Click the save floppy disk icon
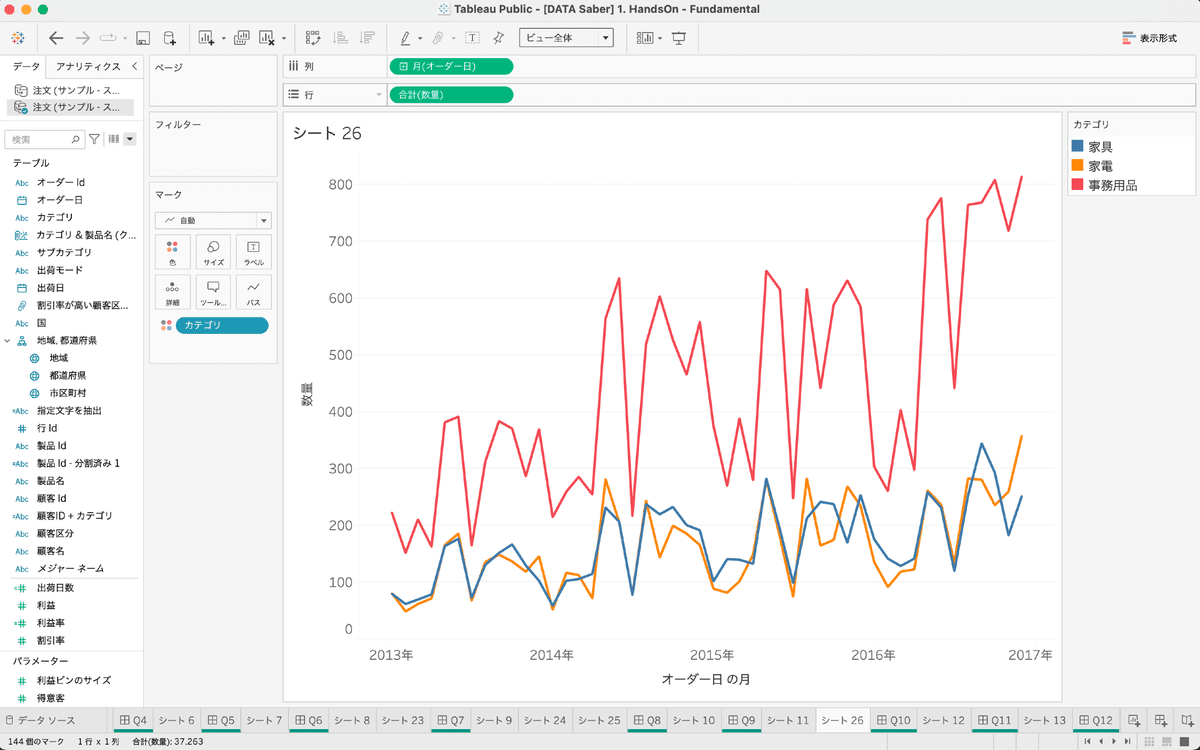 click(x=143, y=38)
